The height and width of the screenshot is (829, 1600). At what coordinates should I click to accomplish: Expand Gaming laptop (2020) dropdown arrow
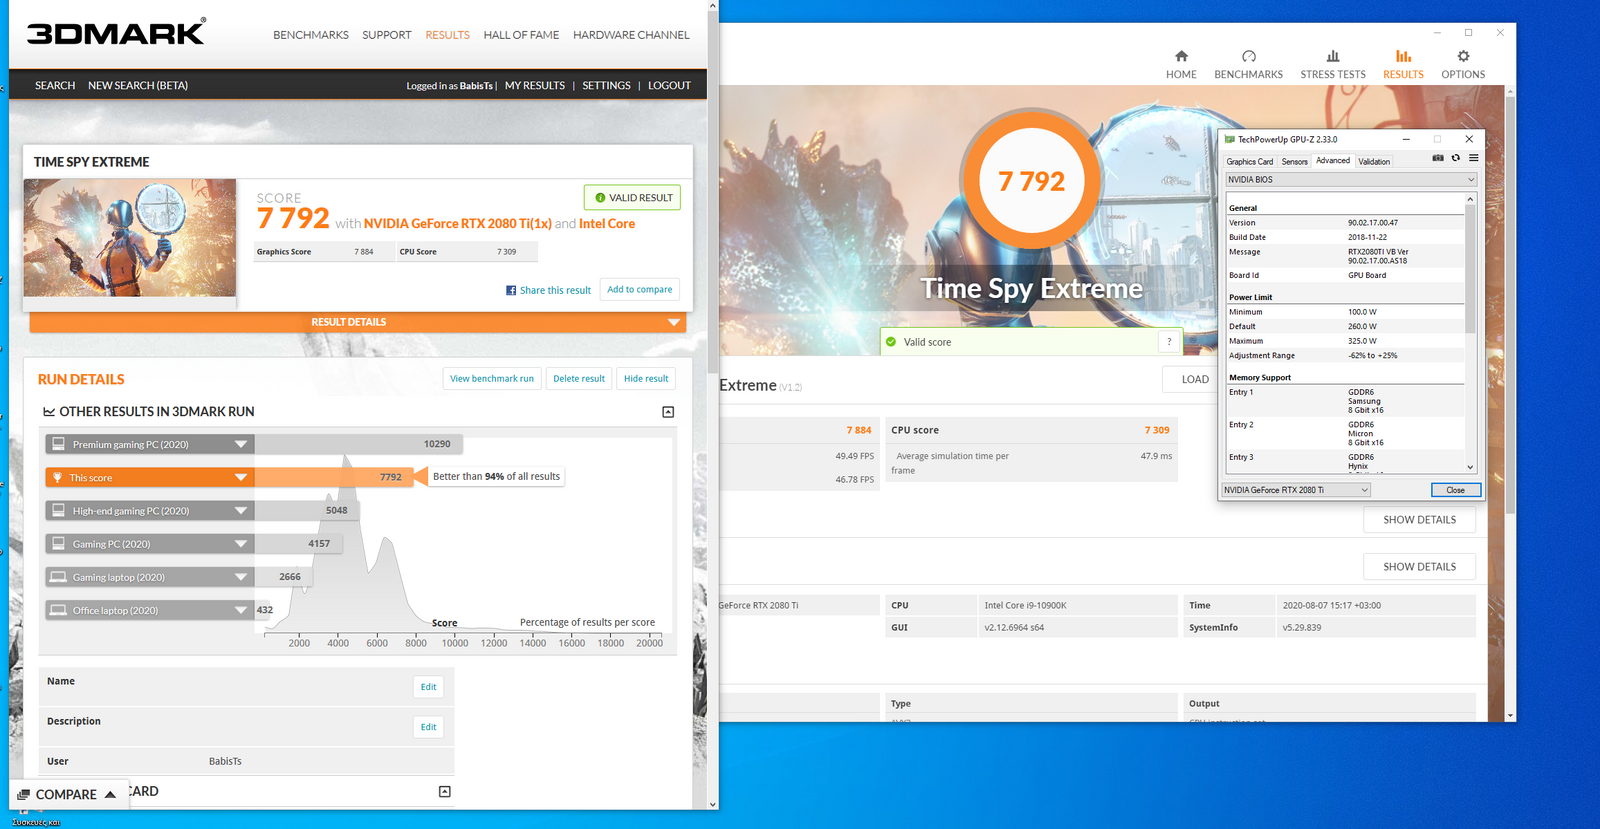tap(241, 577)
